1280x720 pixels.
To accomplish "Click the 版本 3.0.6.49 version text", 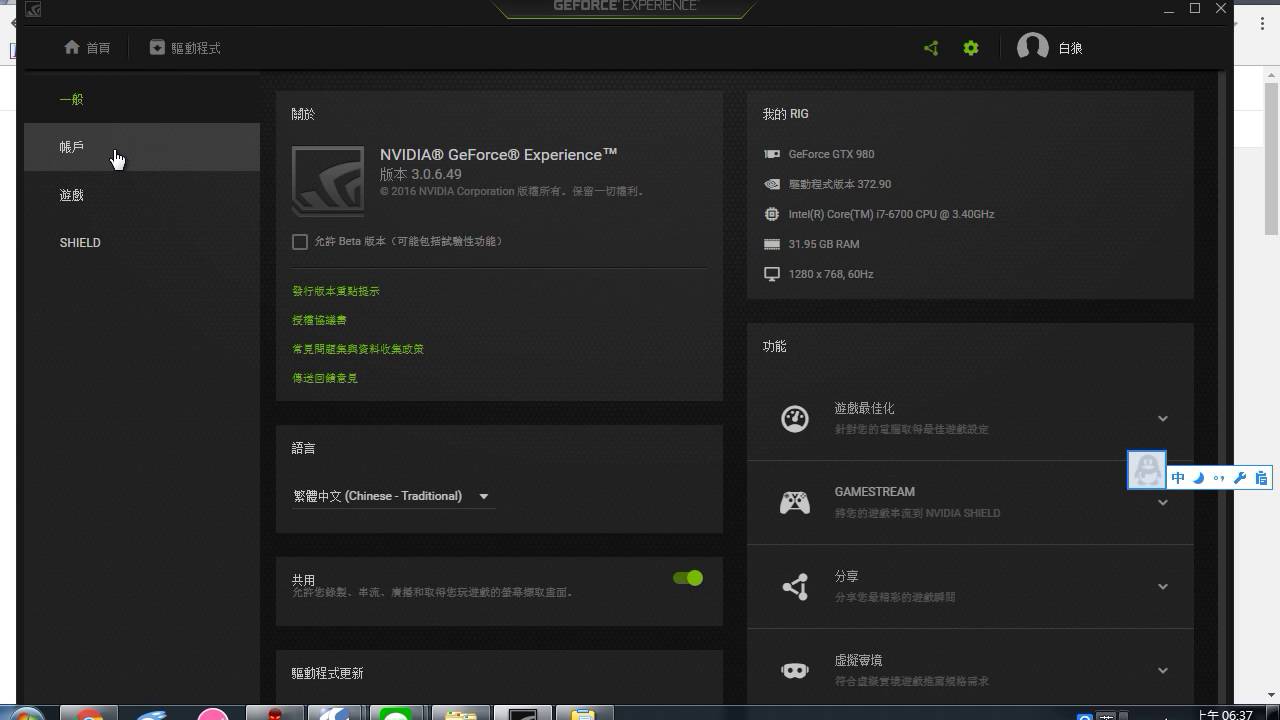I will point(420,174).
